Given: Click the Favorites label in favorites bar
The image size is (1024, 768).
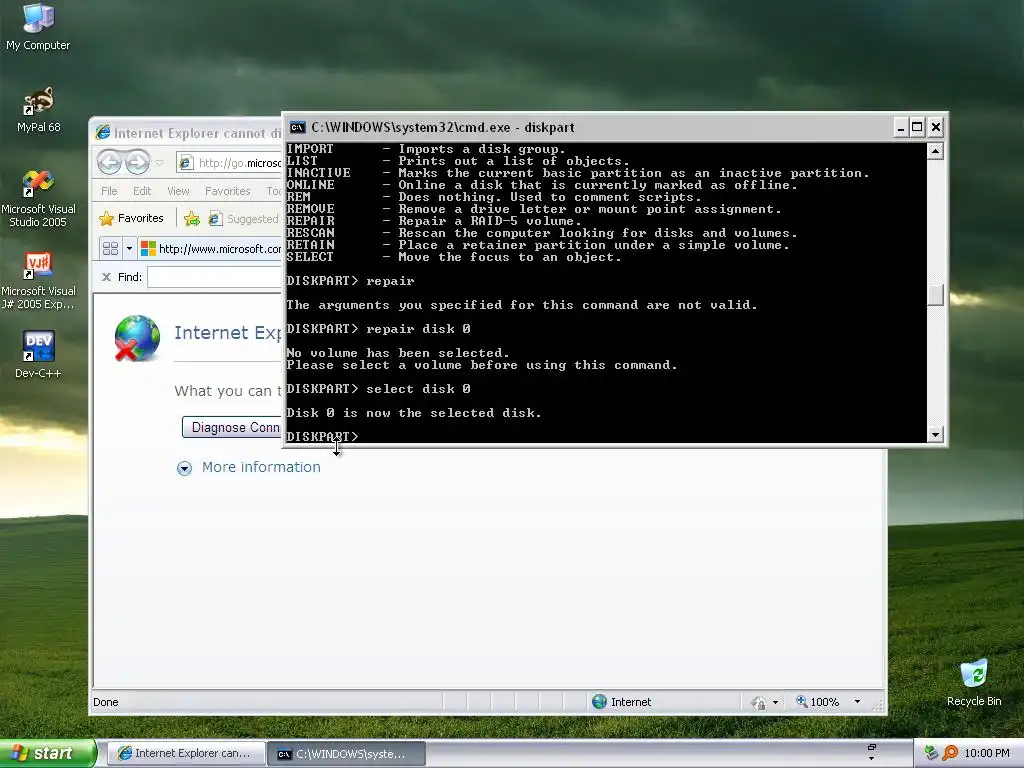Looking at the screenshot, I should point(140,218).
